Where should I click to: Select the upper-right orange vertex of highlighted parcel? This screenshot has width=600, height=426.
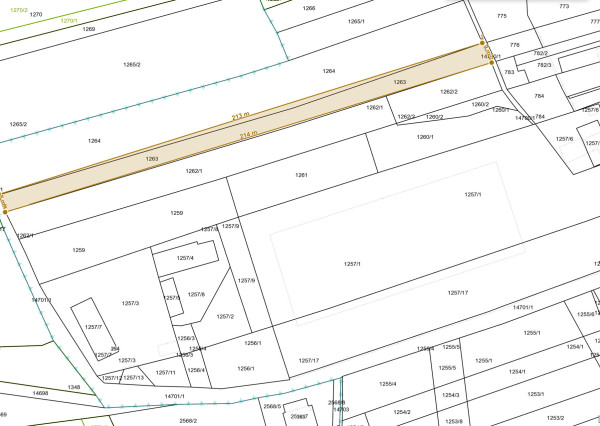(x=482, y=43)
